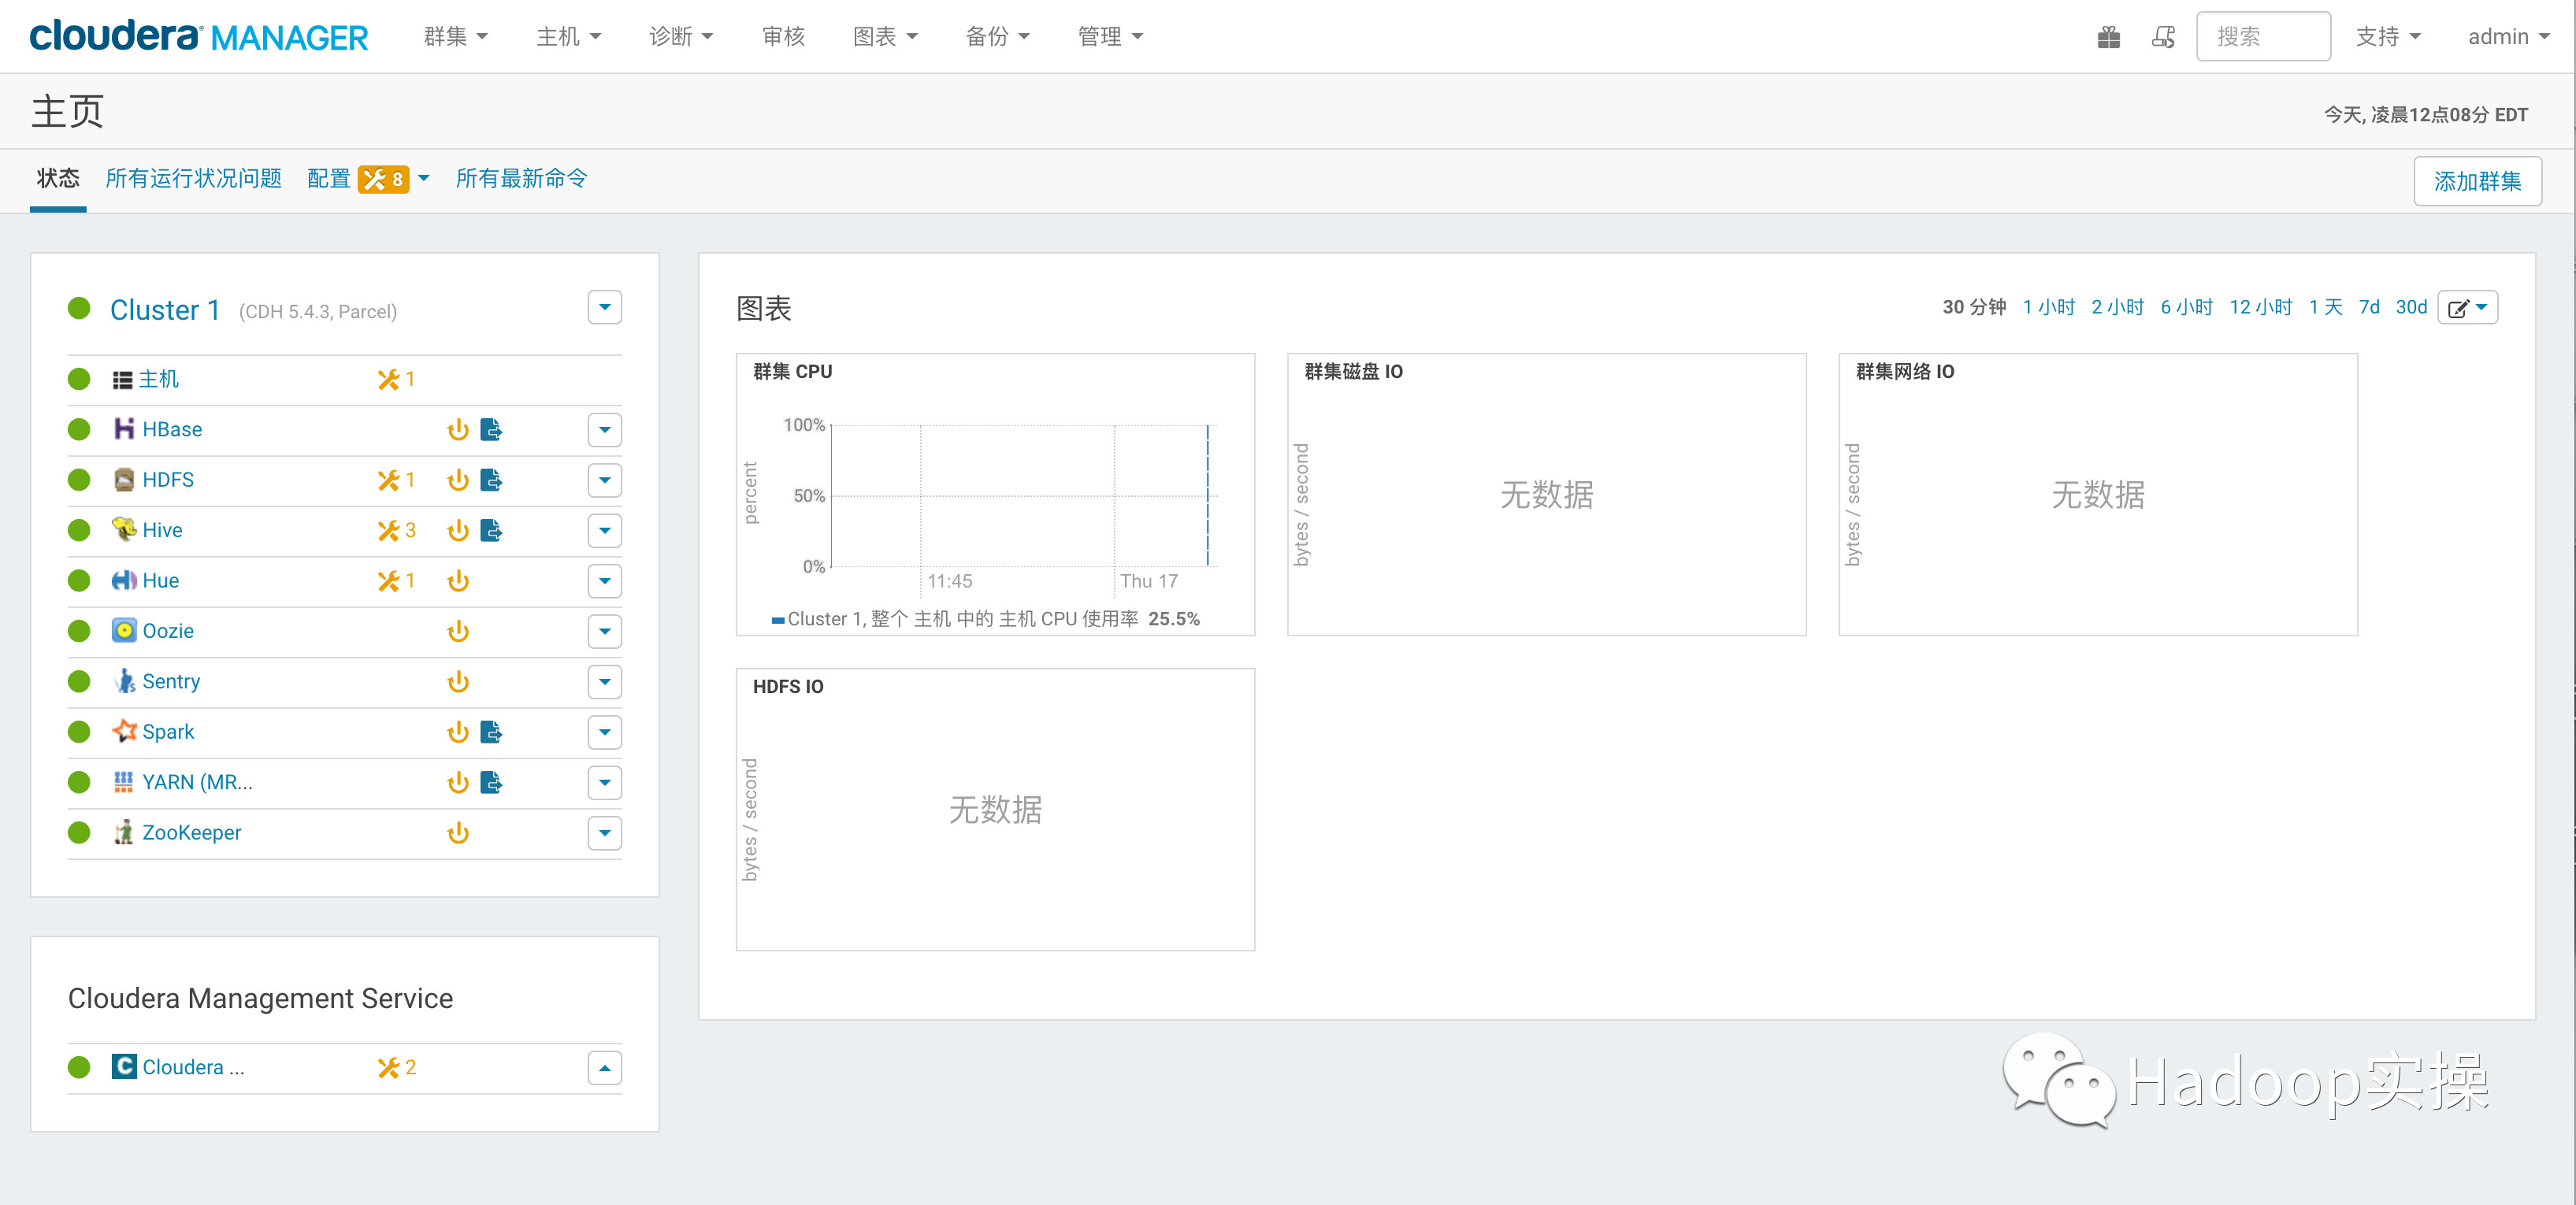
Task: Click the Hue restart-needed power icon
Action: click(458, 581)
